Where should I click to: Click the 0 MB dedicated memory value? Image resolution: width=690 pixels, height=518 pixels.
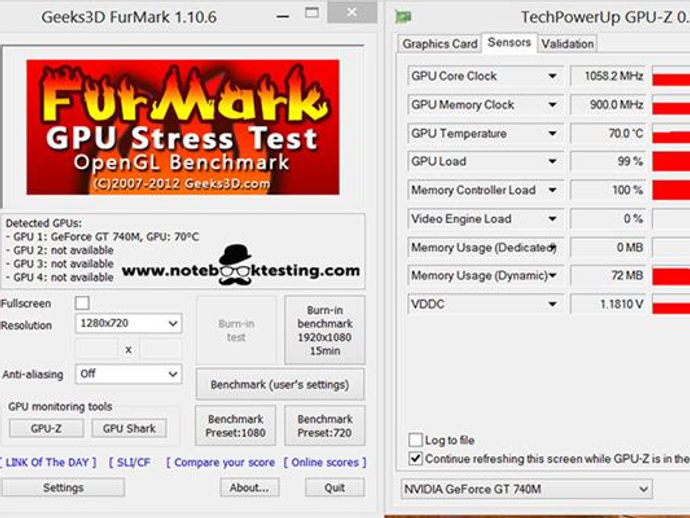tap(608, 247)
